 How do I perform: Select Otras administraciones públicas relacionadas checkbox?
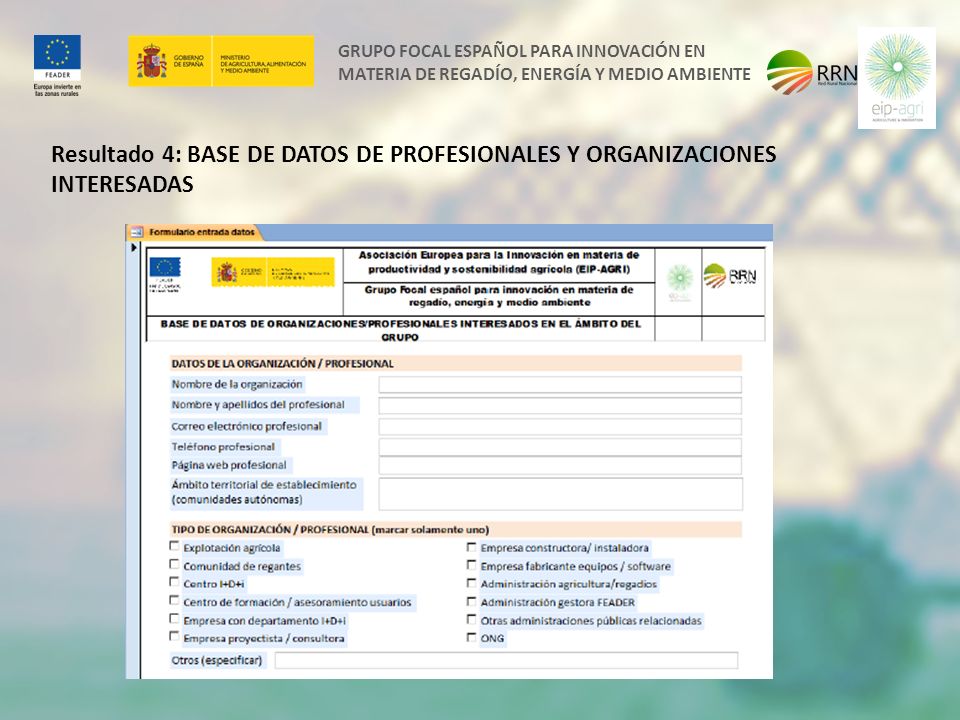[x=471, y=620]
